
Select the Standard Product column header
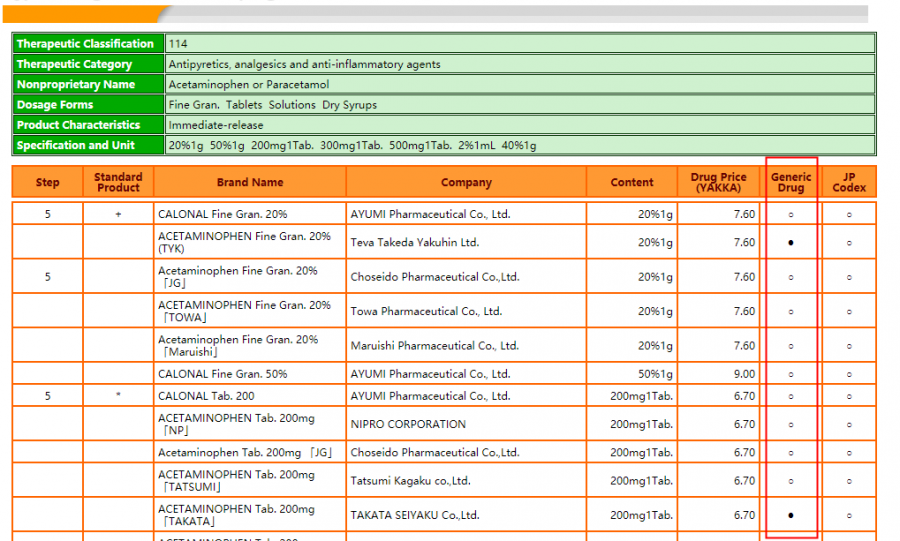(118, 183)
